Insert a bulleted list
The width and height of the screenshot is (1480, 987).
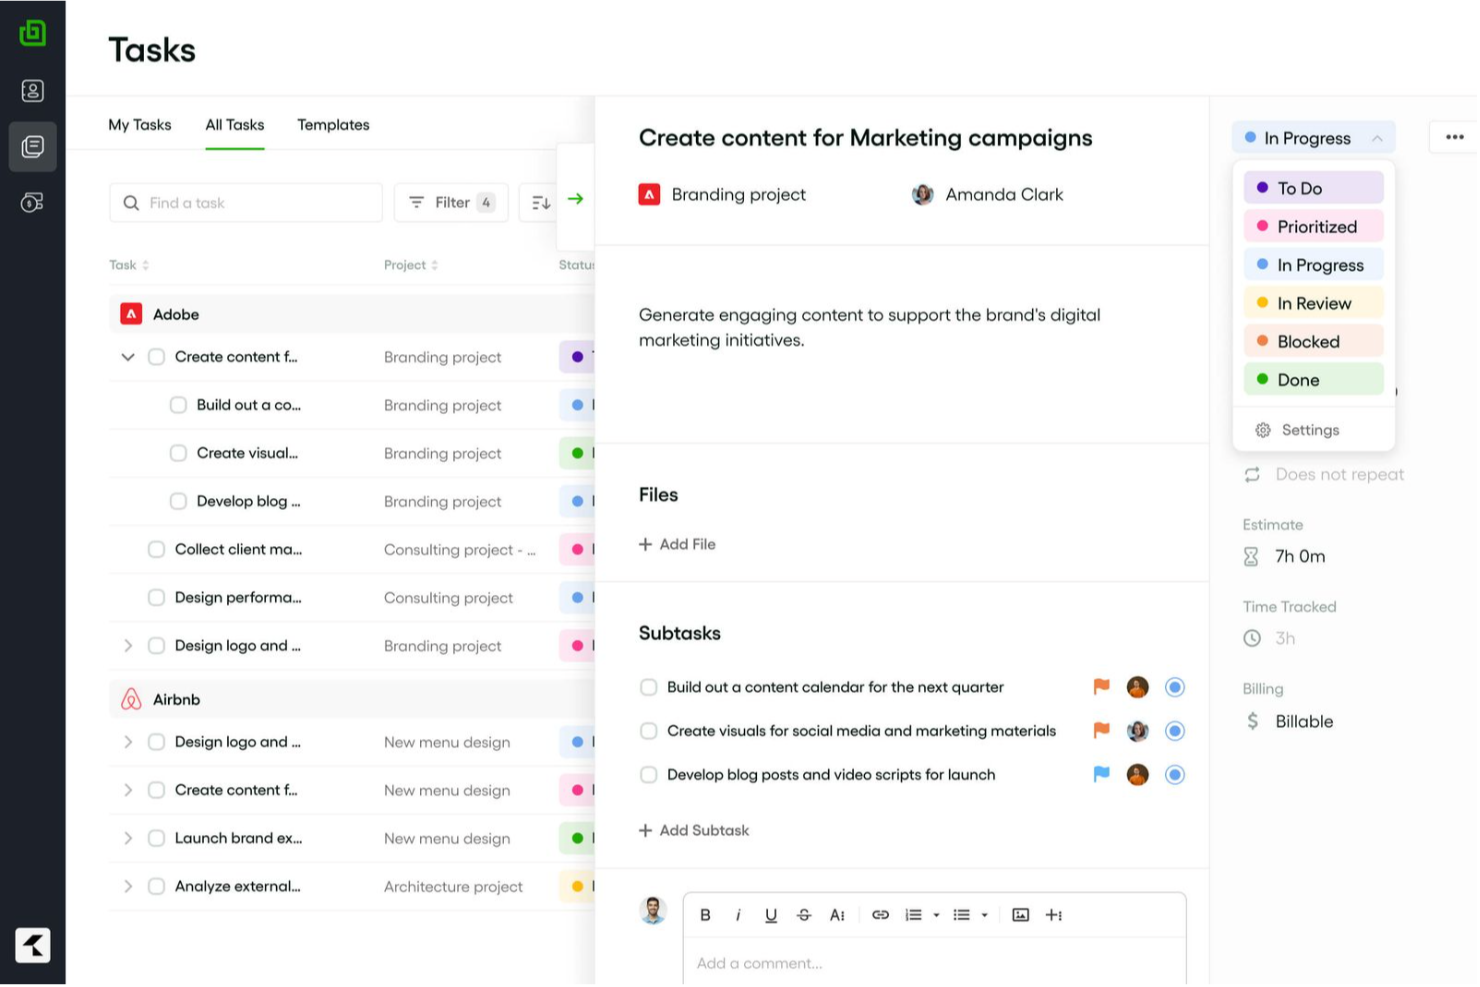click(961, 915)
